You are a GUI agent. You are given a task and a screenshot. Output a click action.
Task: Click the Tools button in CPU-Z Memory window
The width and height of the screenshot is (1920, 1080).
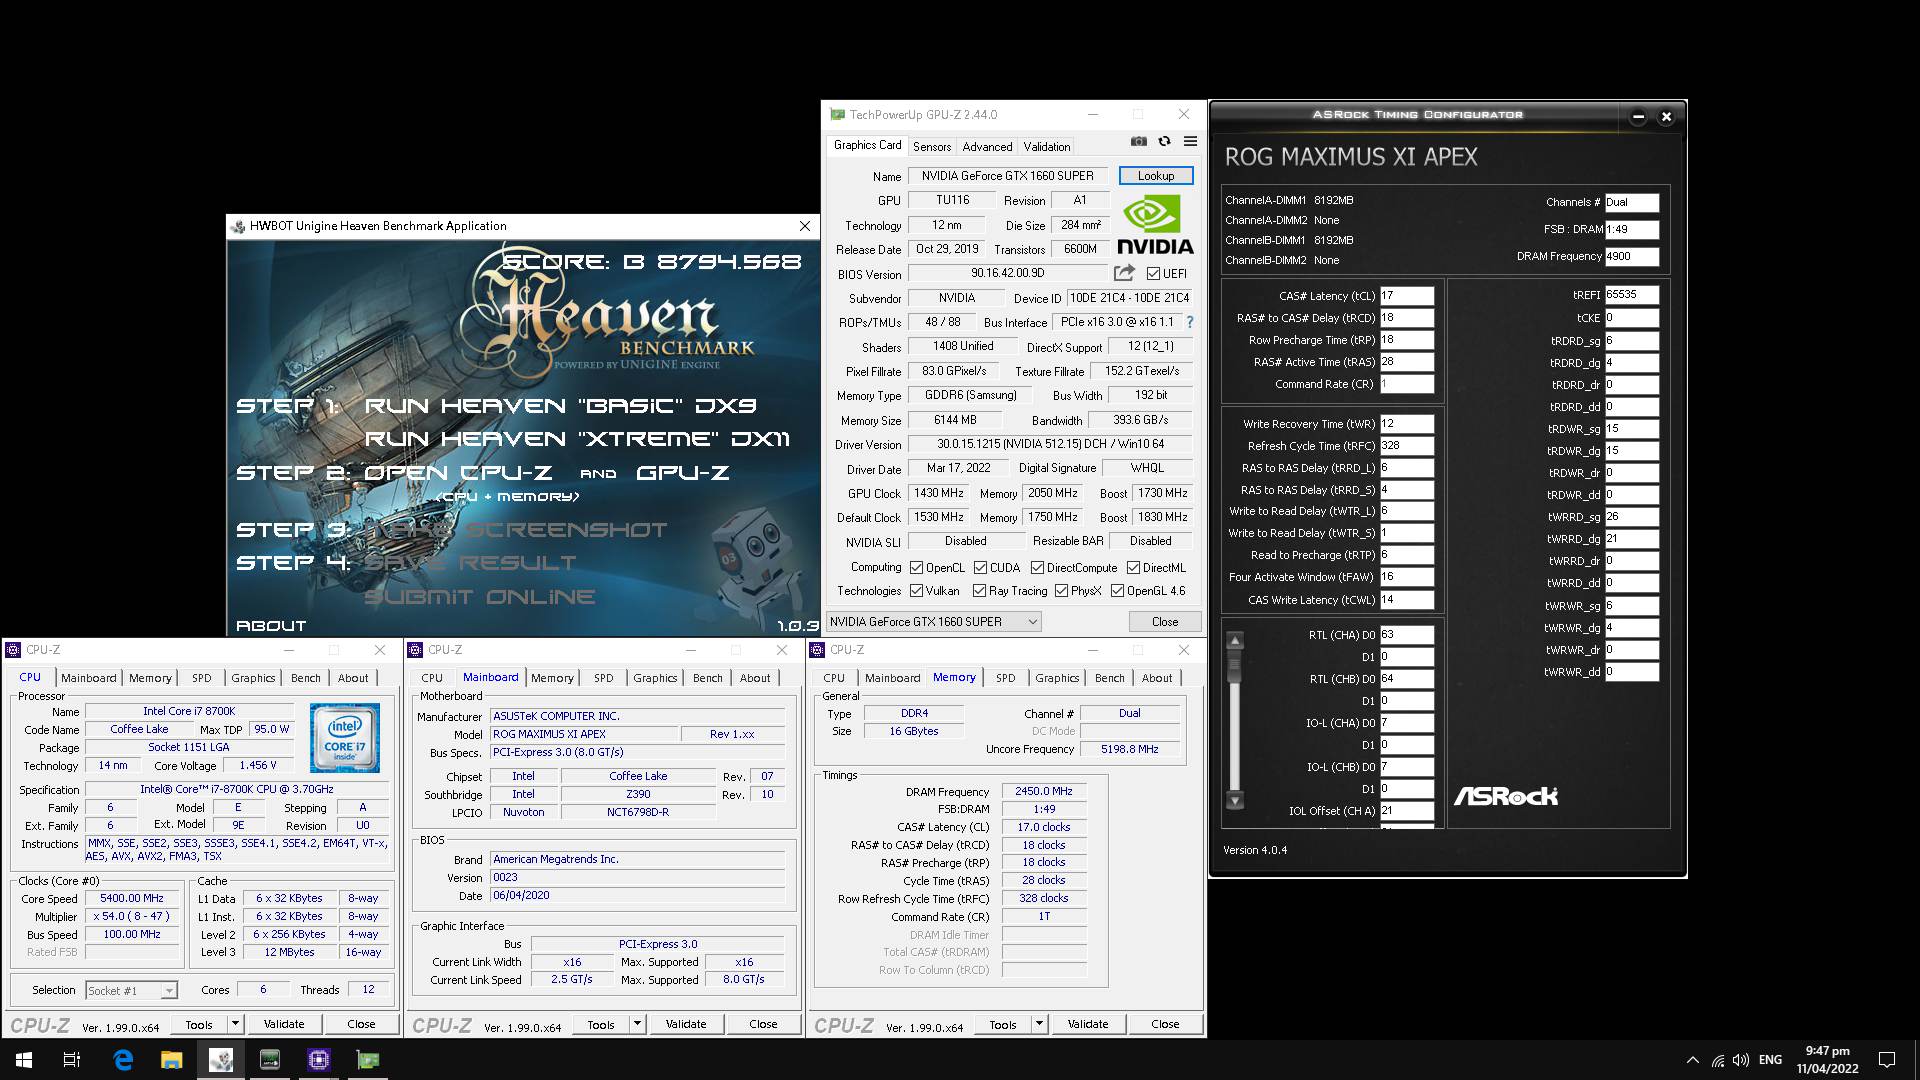pyautogui.click(x=1002, y=1024)
